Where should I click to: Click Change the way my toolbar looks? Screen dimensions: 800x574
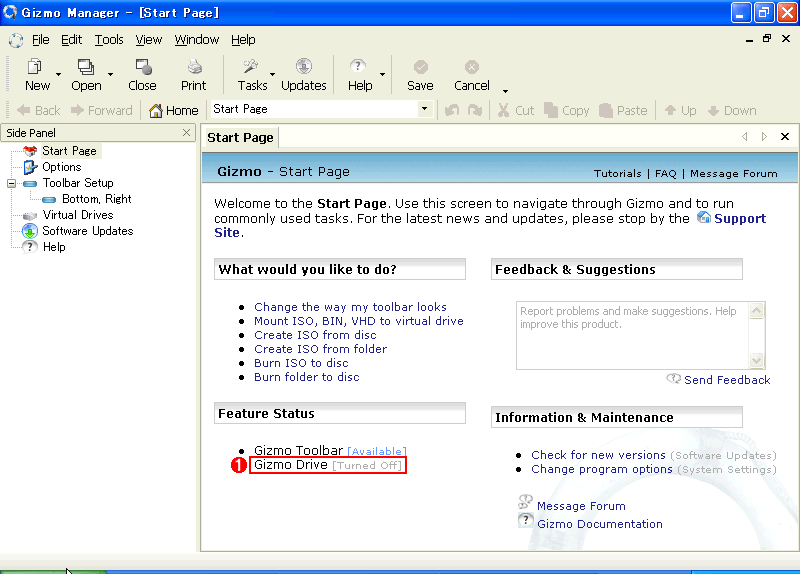point(350,307)
